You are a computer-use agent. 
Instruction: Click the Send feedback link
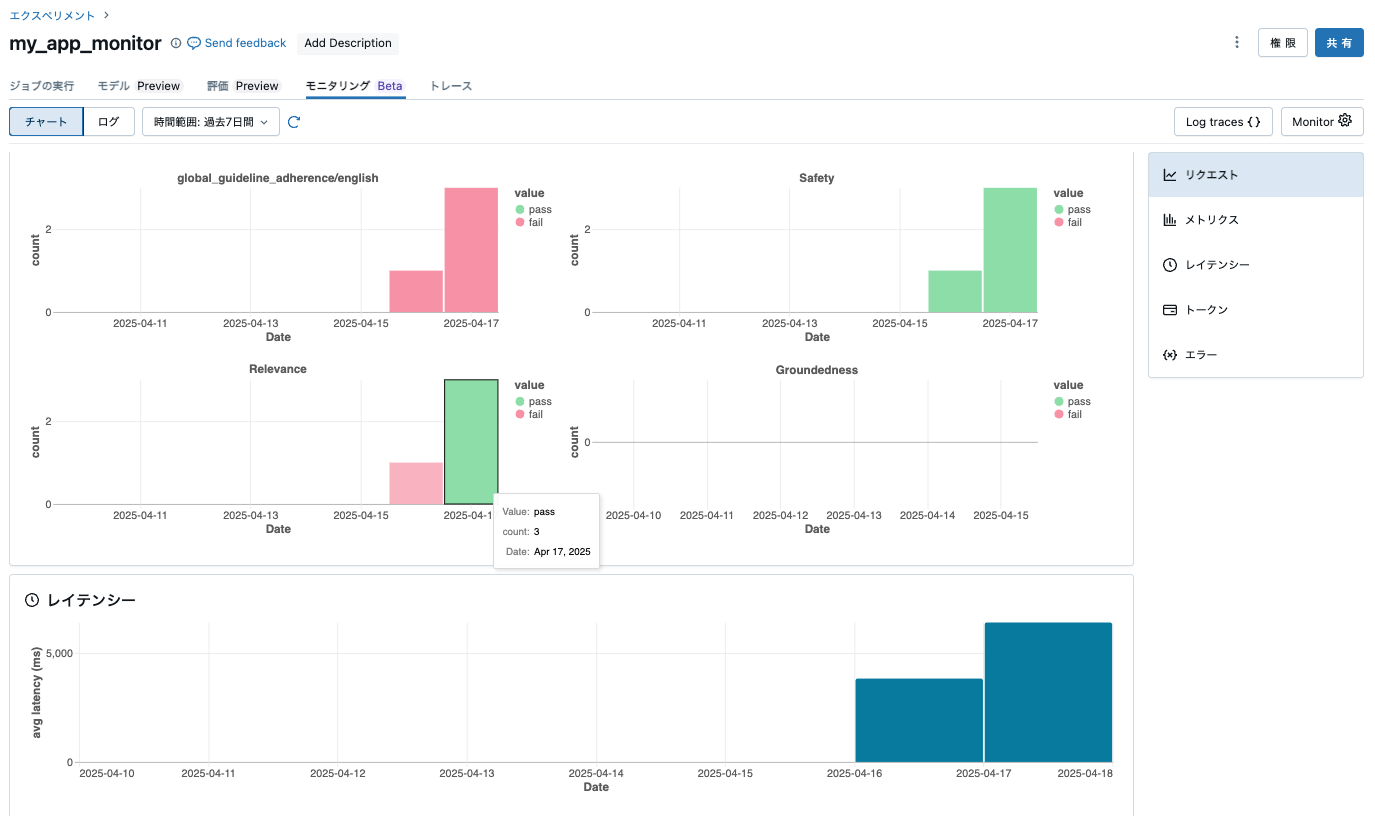click(x=237, y=43)
